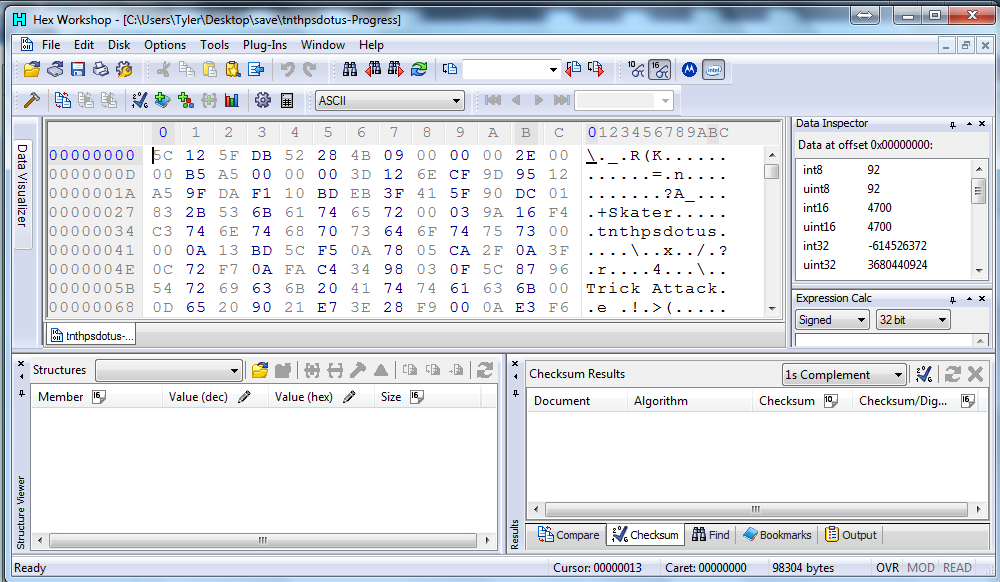Click the generate checksum icon in results panel
The image size is (1000, 582).
point(925,374)
